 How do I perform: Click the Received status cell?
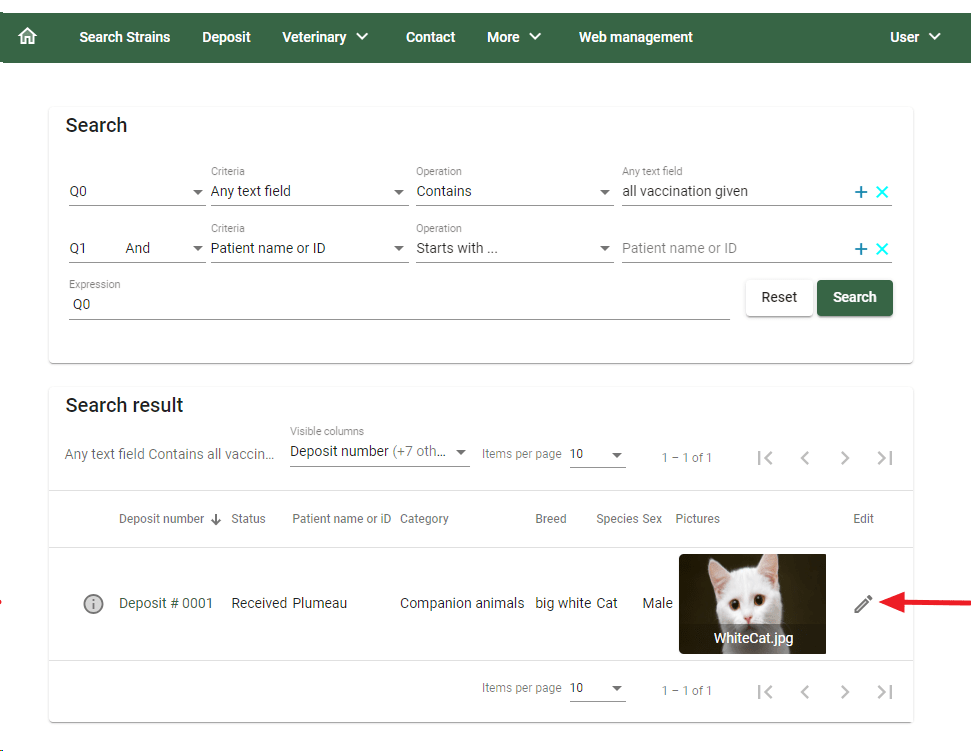click(x=259, y=603)
